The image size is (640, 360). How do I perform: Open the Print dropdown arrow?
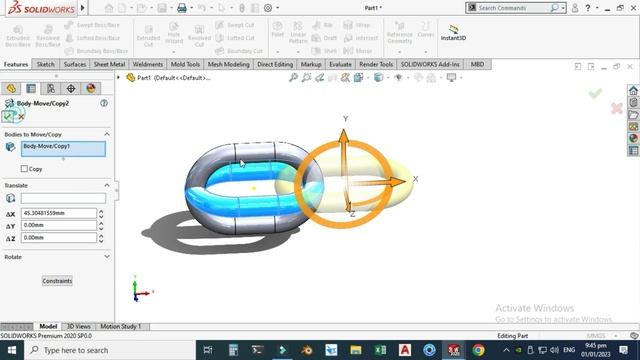[x=191, y=8]
